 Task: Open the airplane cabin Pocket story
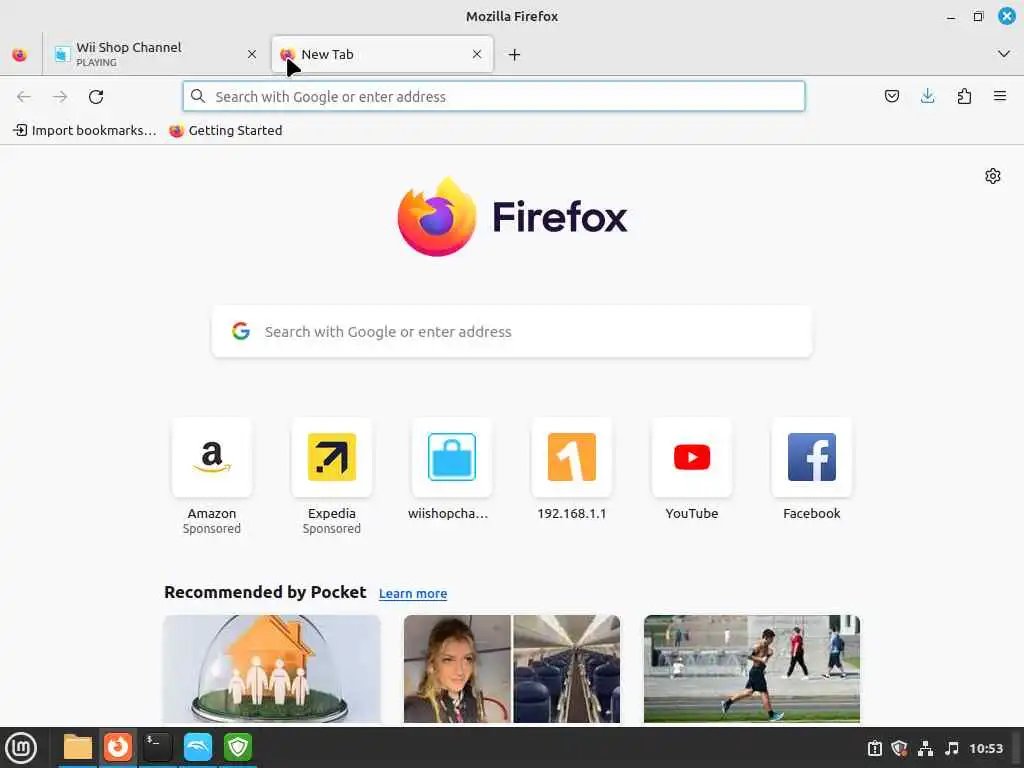pos(512,669)
